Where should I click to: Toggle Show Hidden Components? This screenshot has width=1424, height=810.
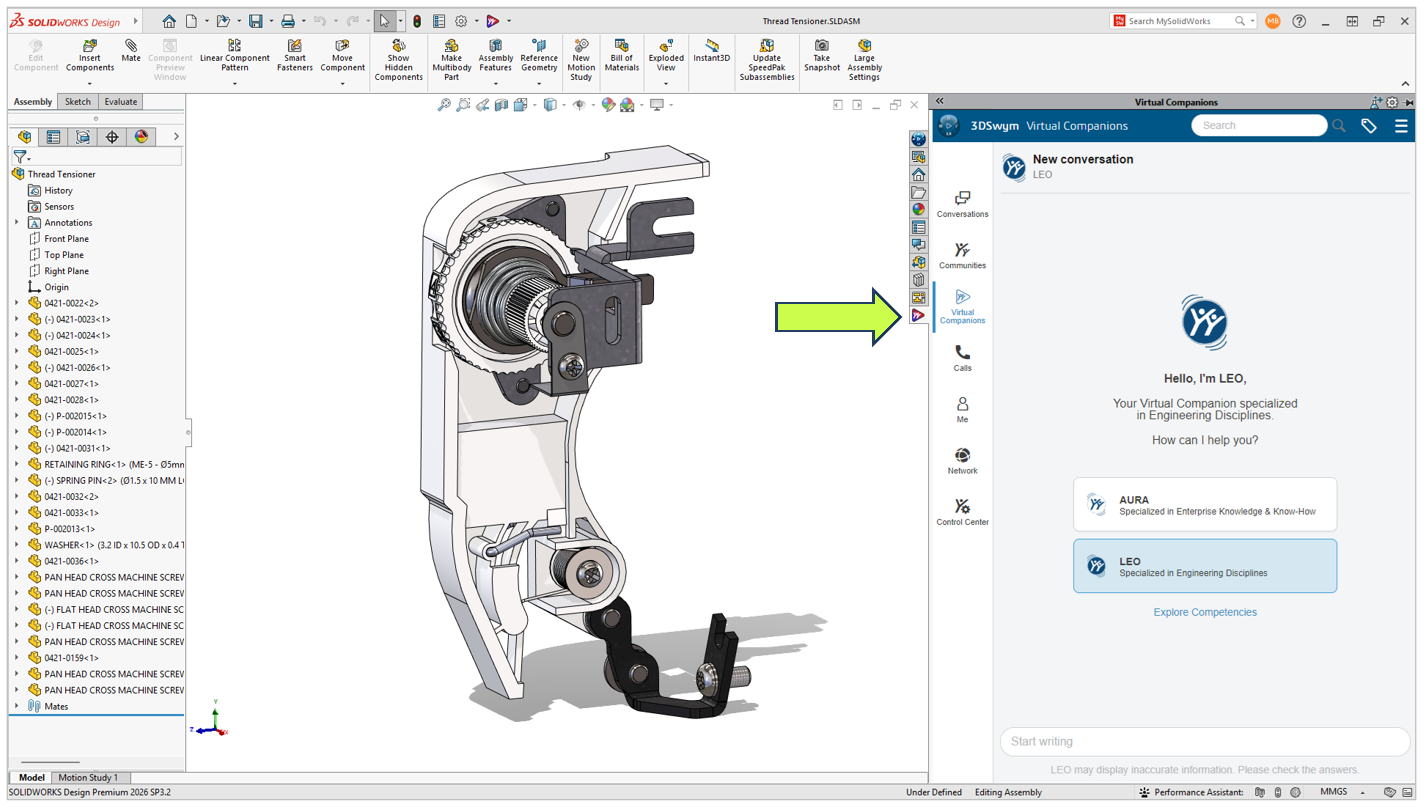click(399, 60)
